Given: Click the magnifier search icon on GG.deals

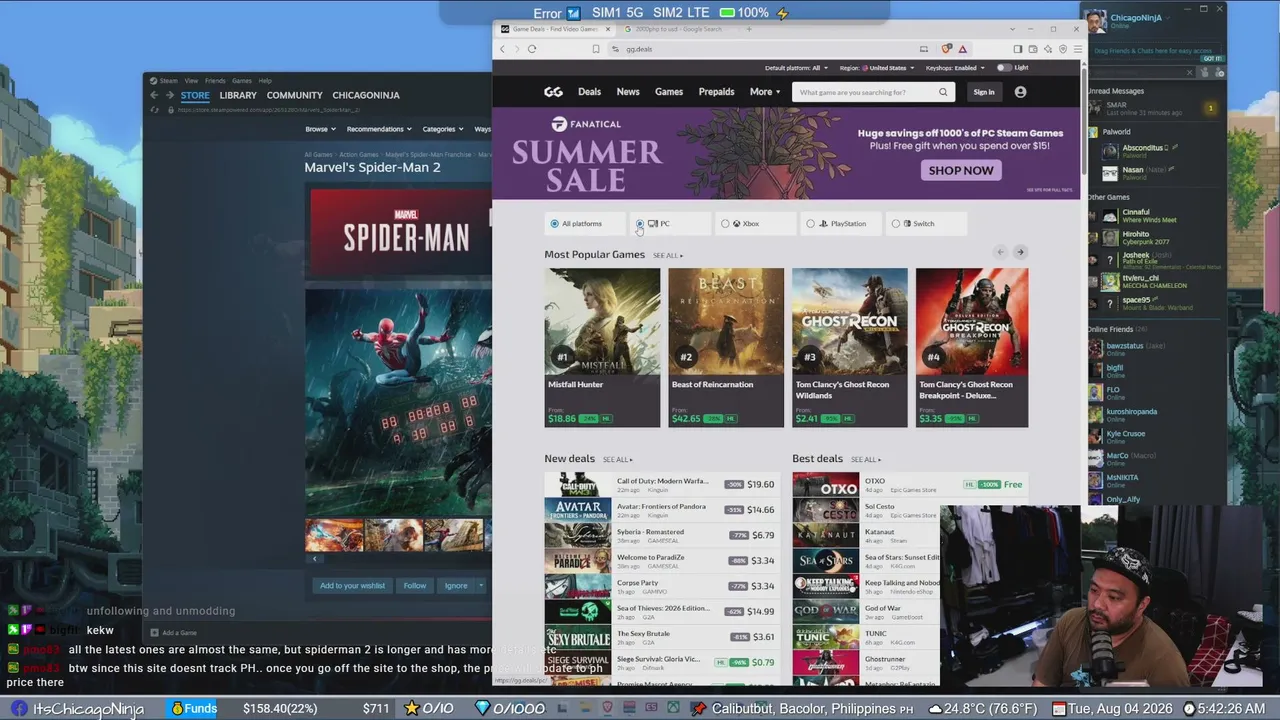Looking at the screenshot, I should 942,92.
